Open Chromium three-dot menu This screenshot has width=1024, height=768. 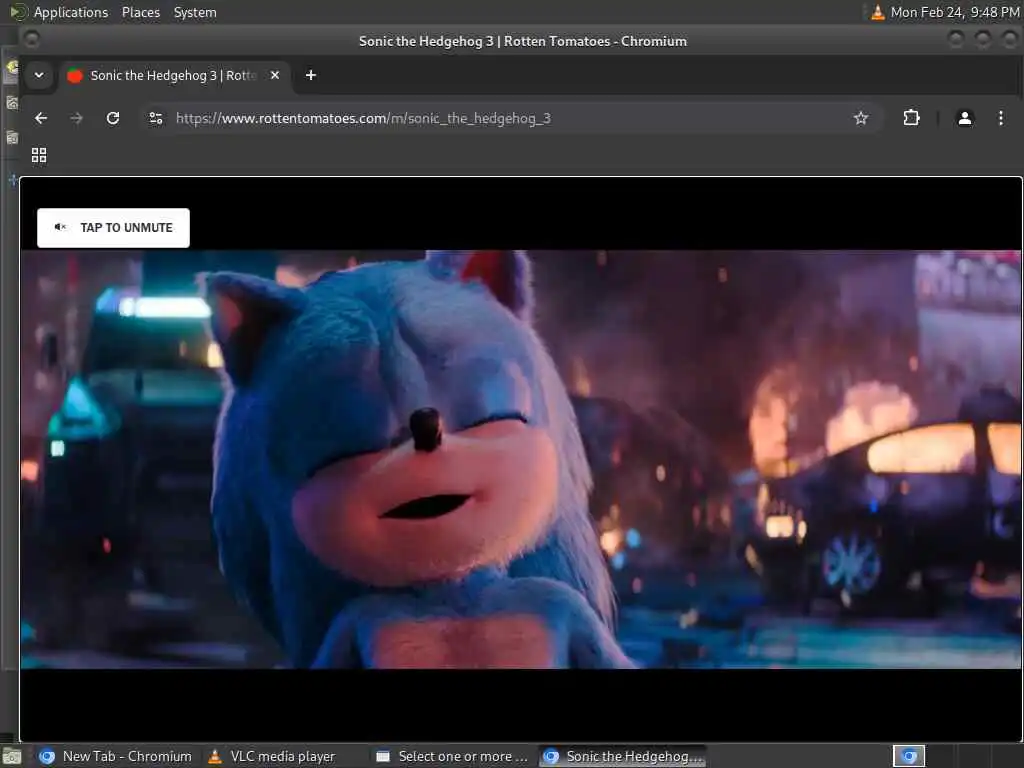click(1000, 118)
